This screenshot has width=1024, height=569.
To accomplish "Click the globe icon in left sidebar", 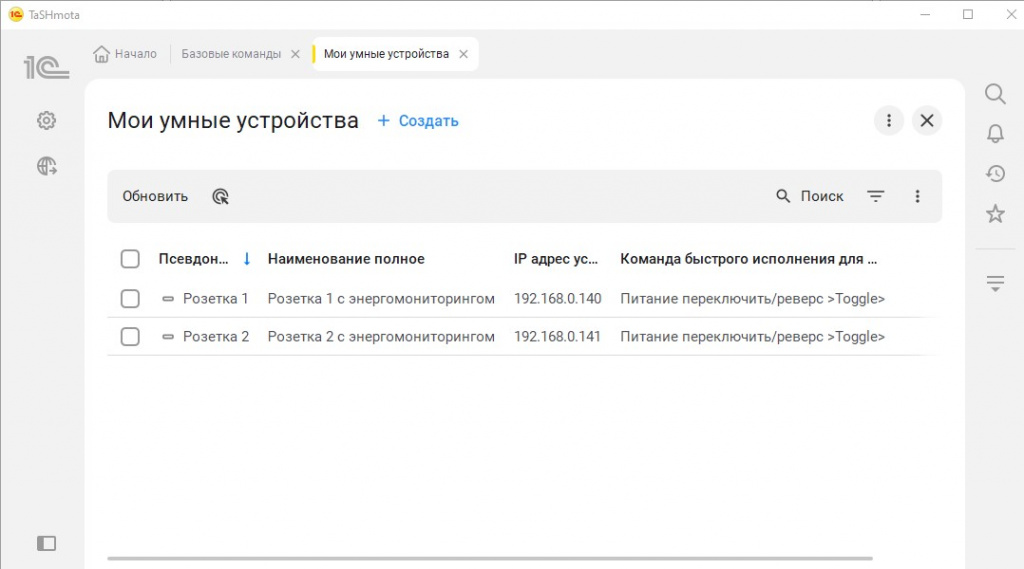I will pos(46,167).
